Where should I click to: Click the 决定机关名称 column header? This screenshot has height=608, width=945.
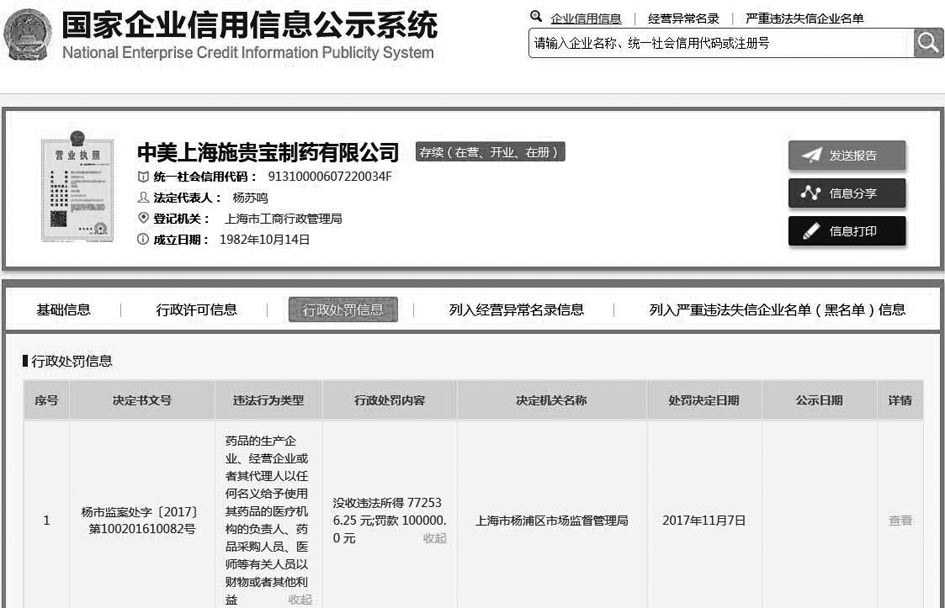(x=551, y=400)
